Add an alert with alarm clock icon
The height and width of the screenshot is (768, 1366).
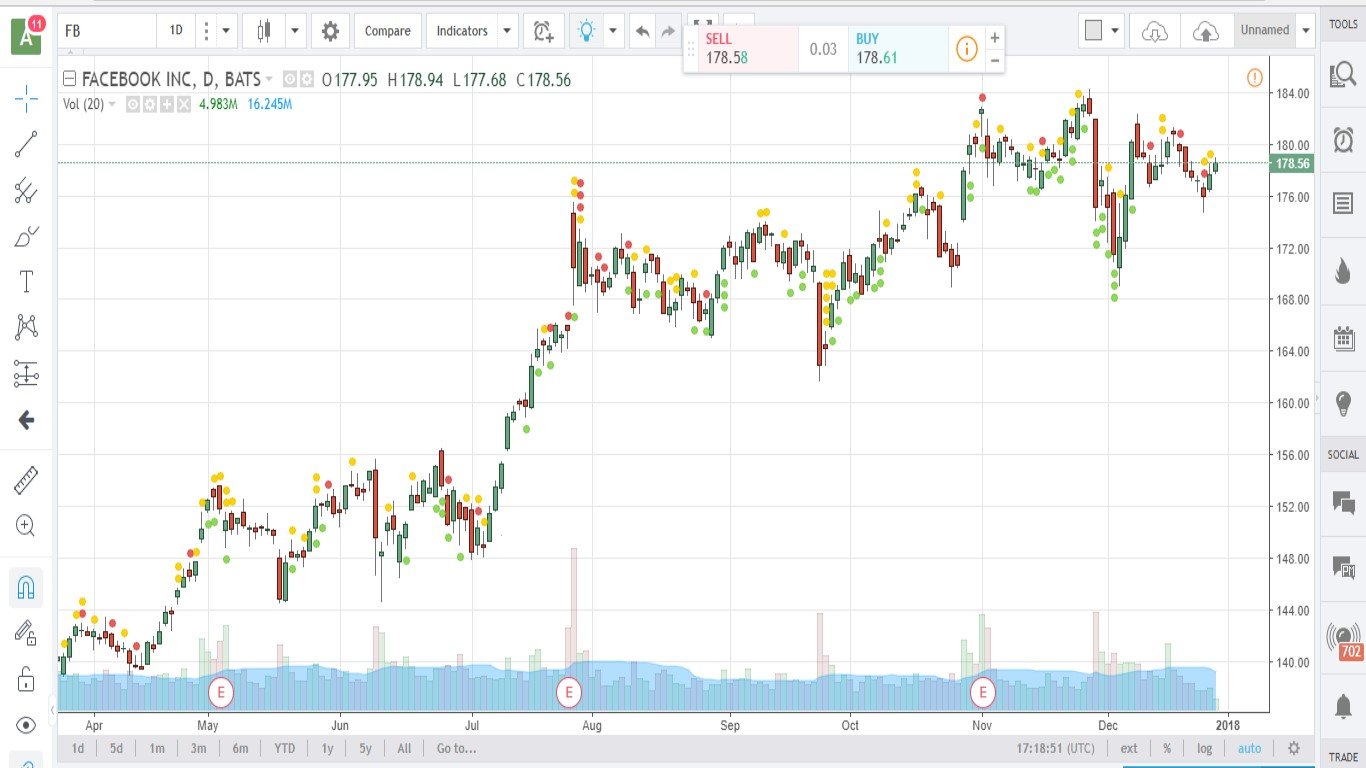pyautogui.click(x=543, y=31)
